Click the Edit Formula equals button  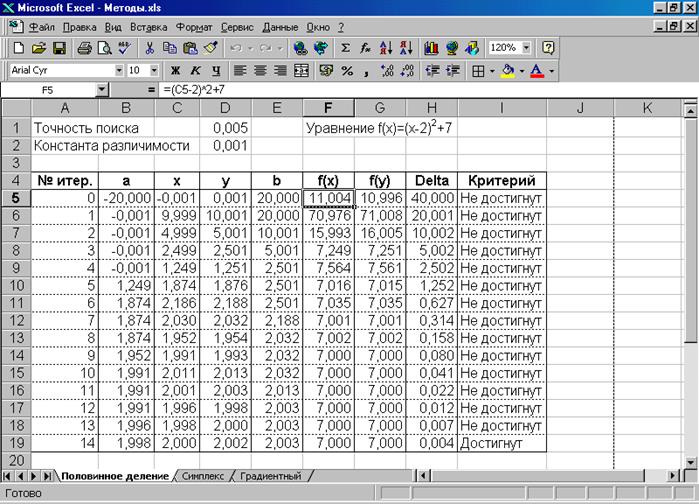point(152,90)
